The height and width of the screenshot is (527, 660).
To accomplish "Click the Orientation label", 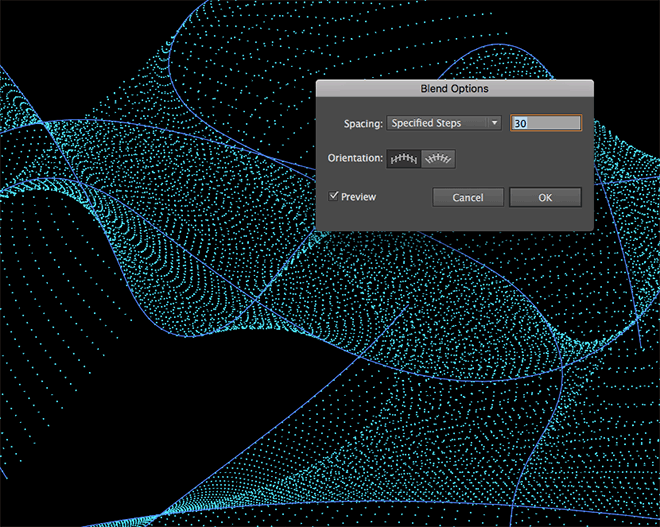I will [355, 158].
